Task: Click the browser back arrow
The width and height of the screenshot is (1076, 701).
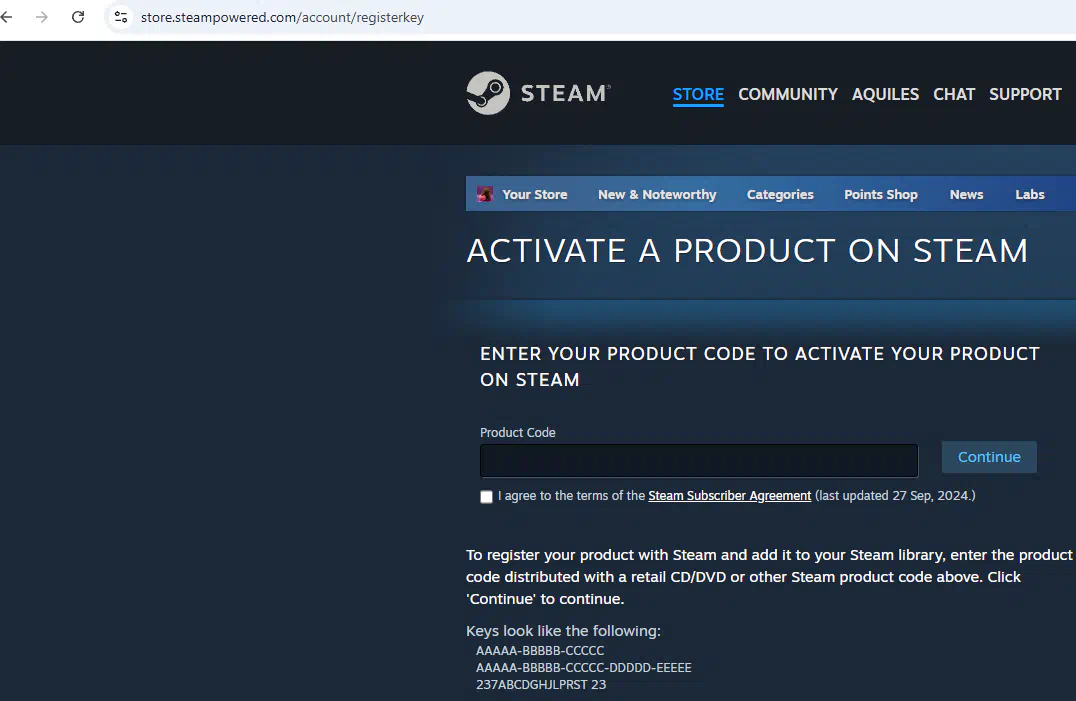Action: point(7,17)
